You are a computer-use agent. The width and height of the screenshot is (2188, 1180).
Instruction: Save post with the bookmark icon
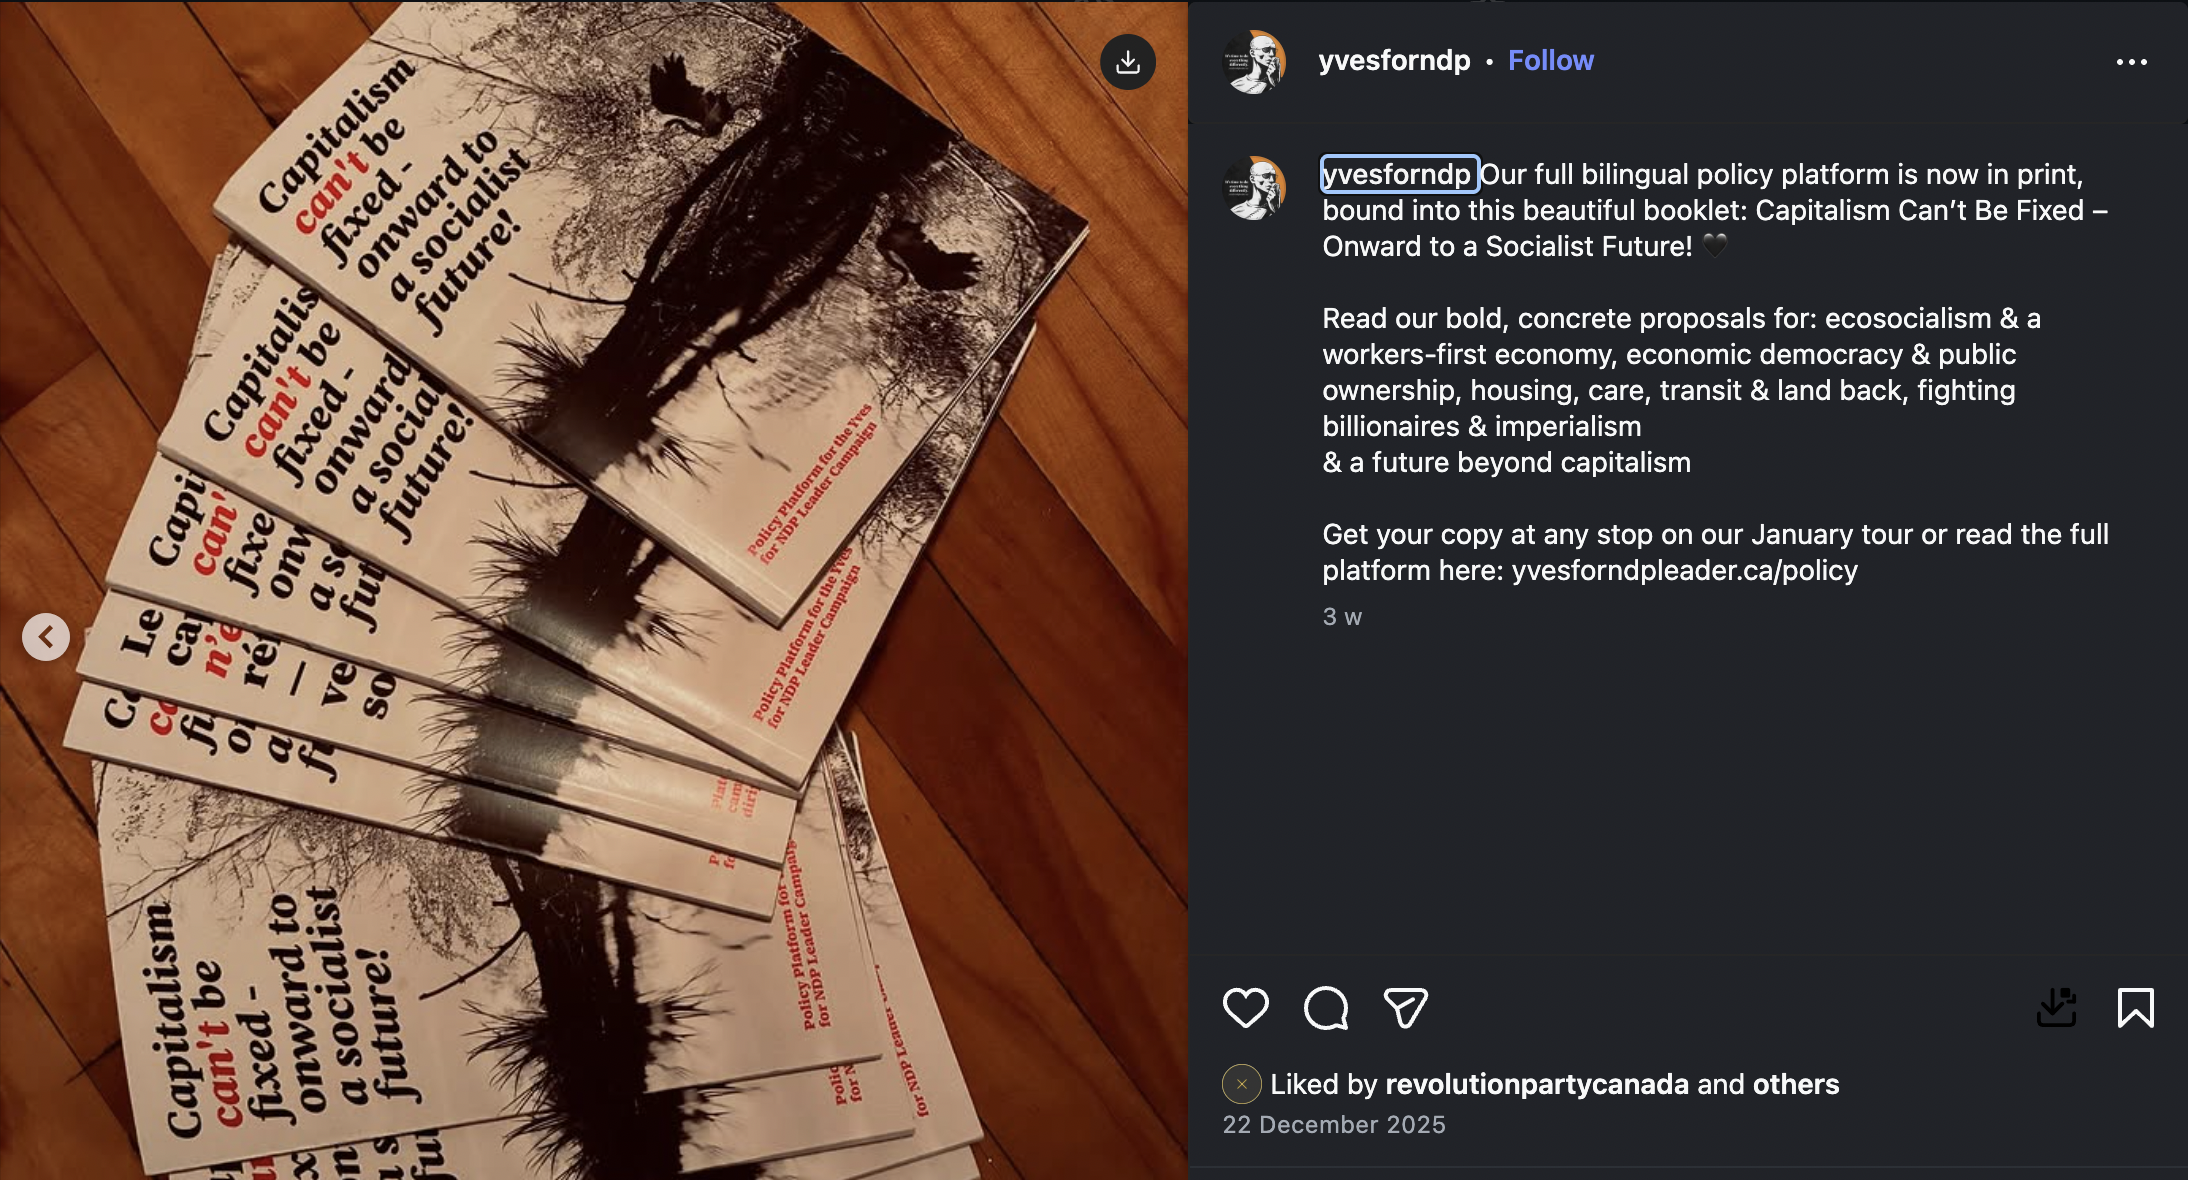2135,1008
